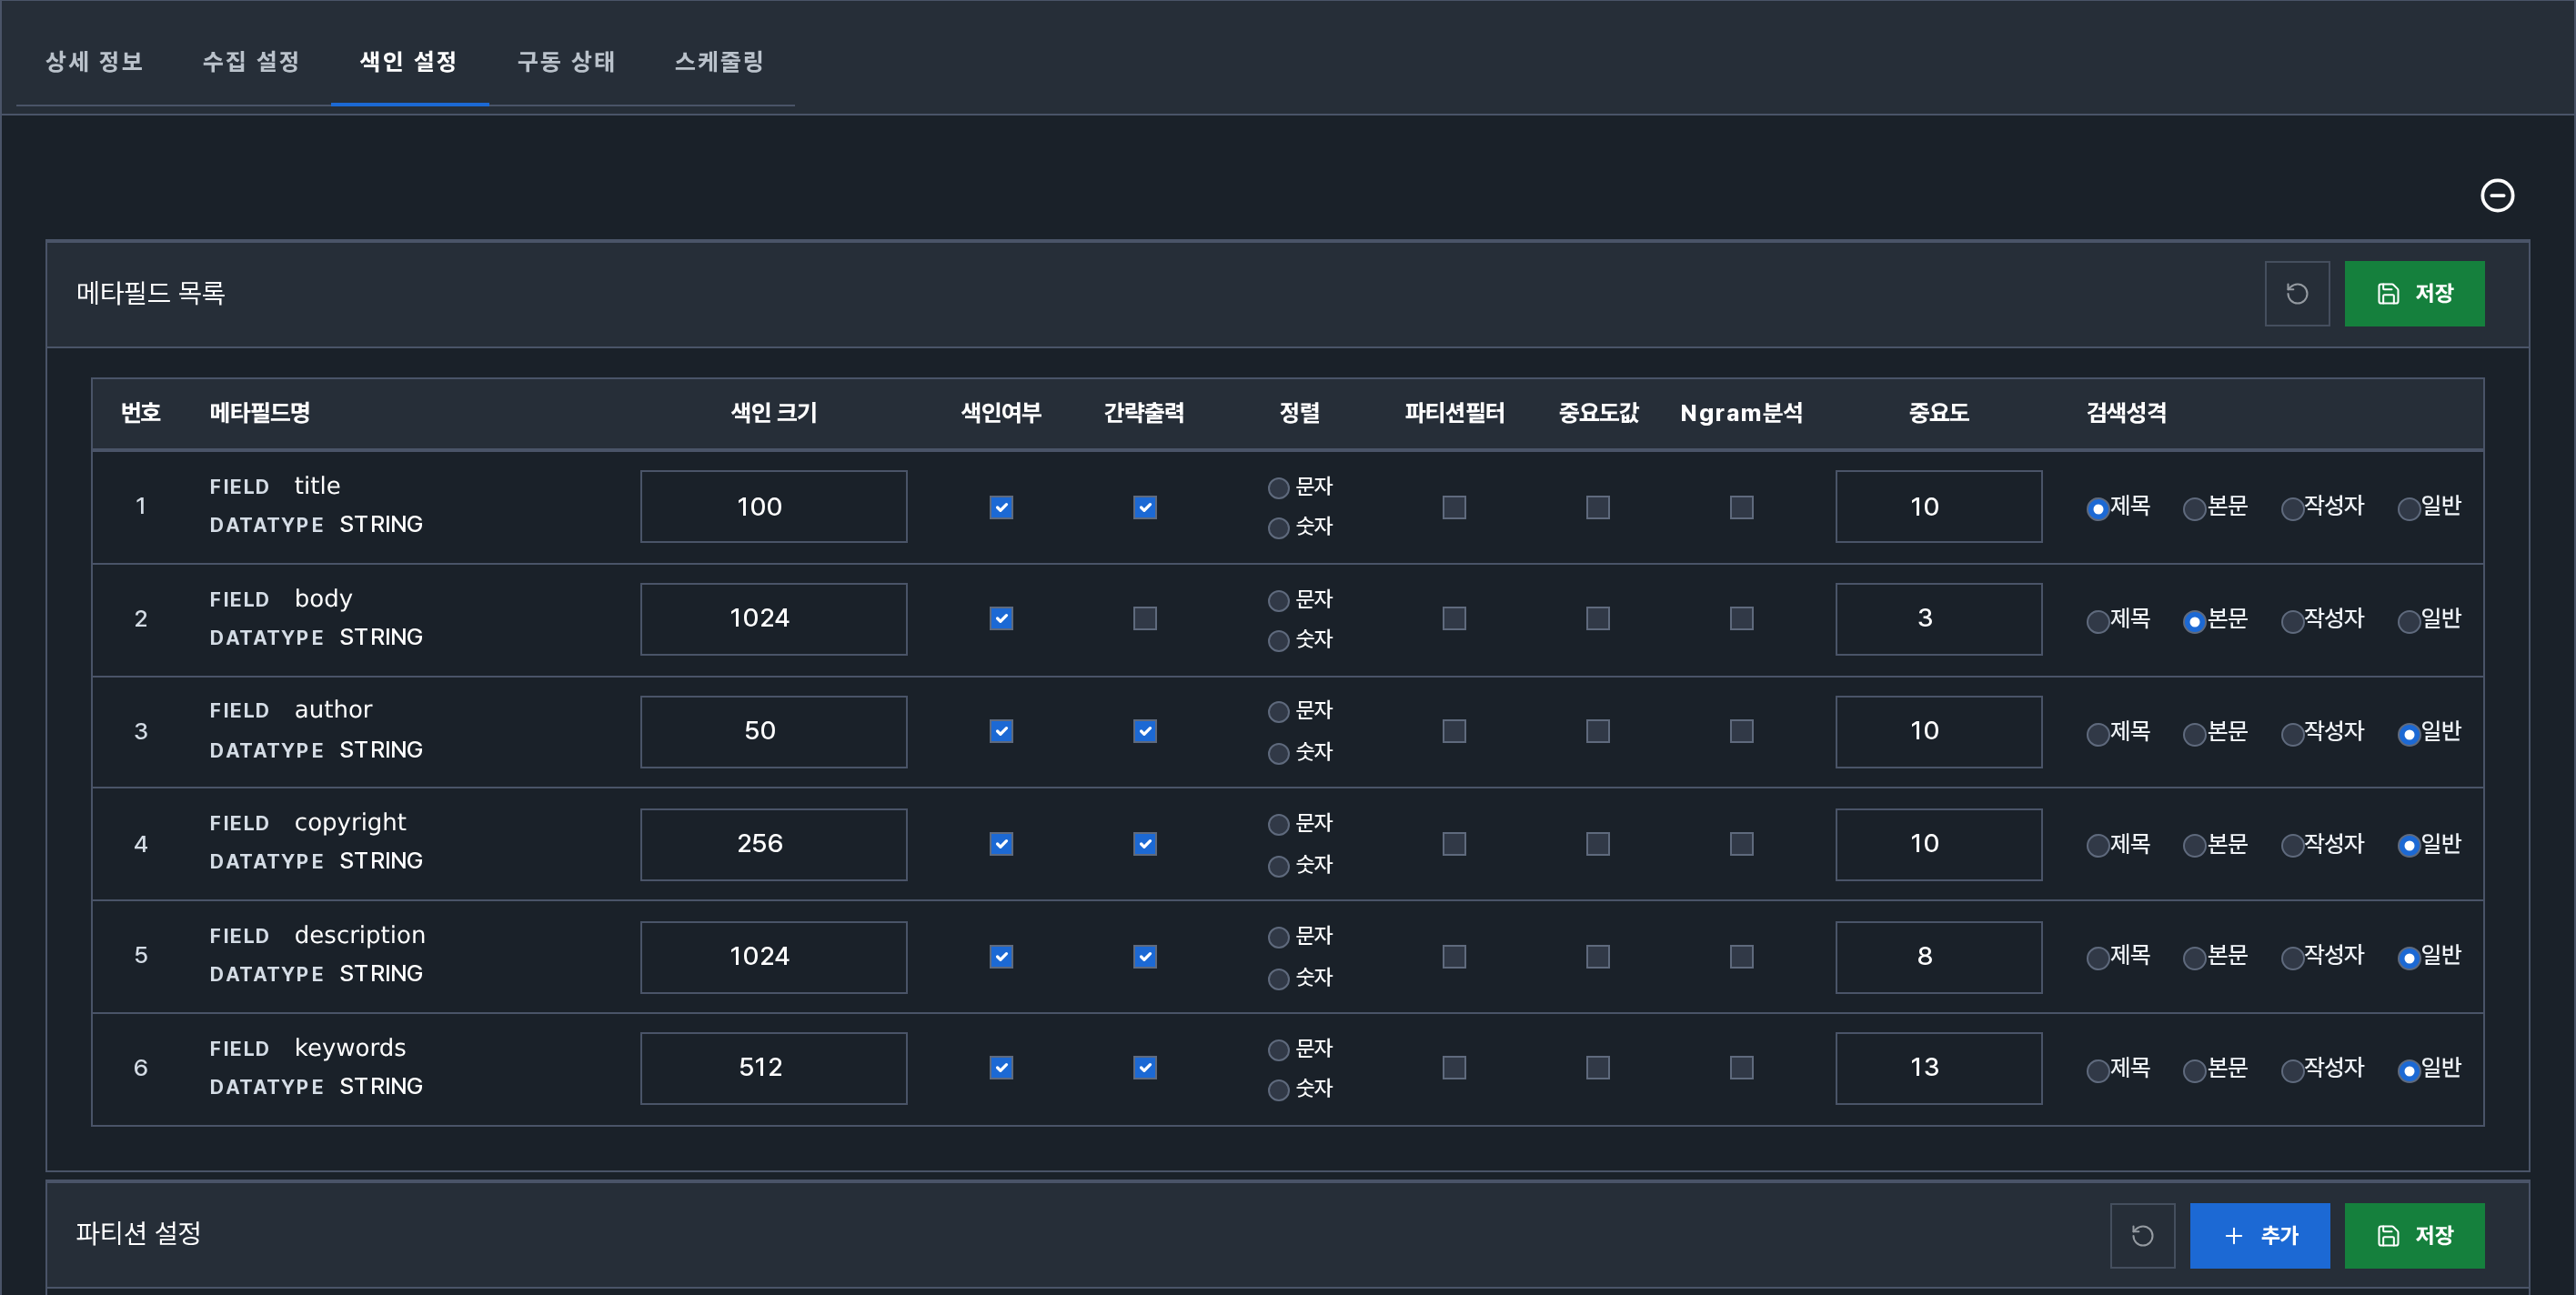Edit 중요도 value 10 for title field

tap(1938, 506)
